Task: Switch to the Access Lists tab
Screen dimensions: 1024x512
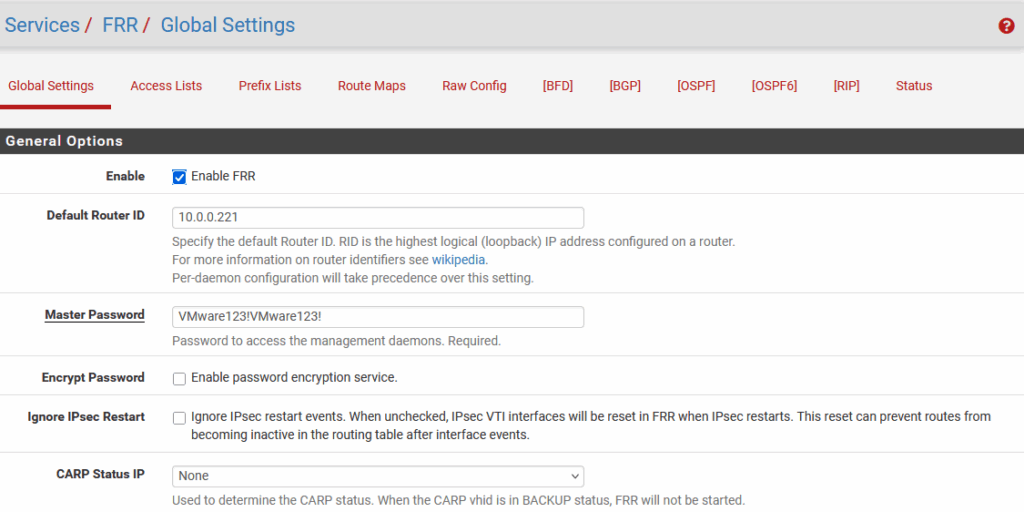Action: (166, 86)
